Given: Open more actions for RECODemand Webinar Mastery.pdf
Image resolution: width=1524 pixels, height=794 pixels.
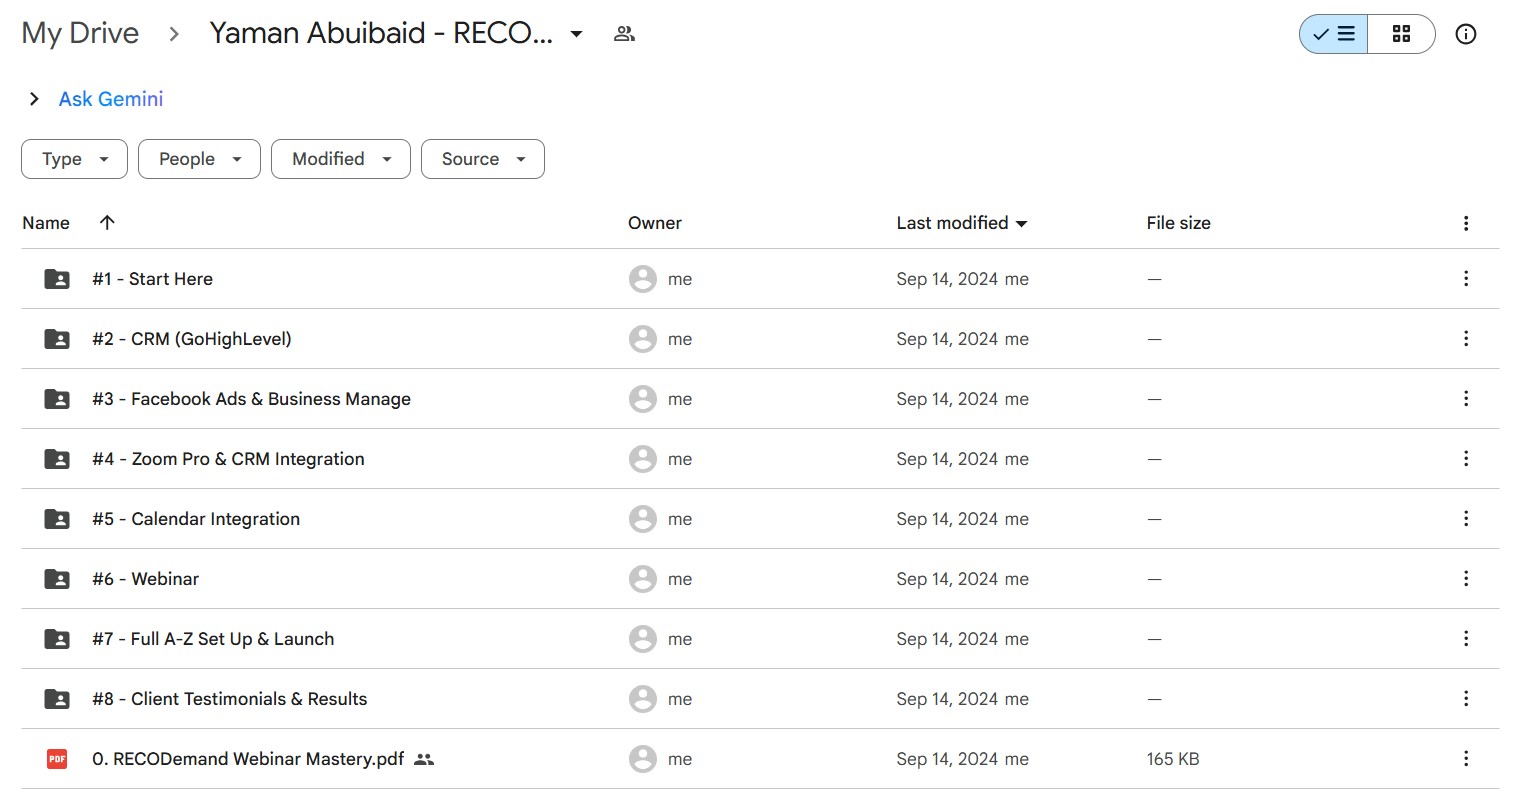Looking at the screenshot, I should tap(1466, 759).
